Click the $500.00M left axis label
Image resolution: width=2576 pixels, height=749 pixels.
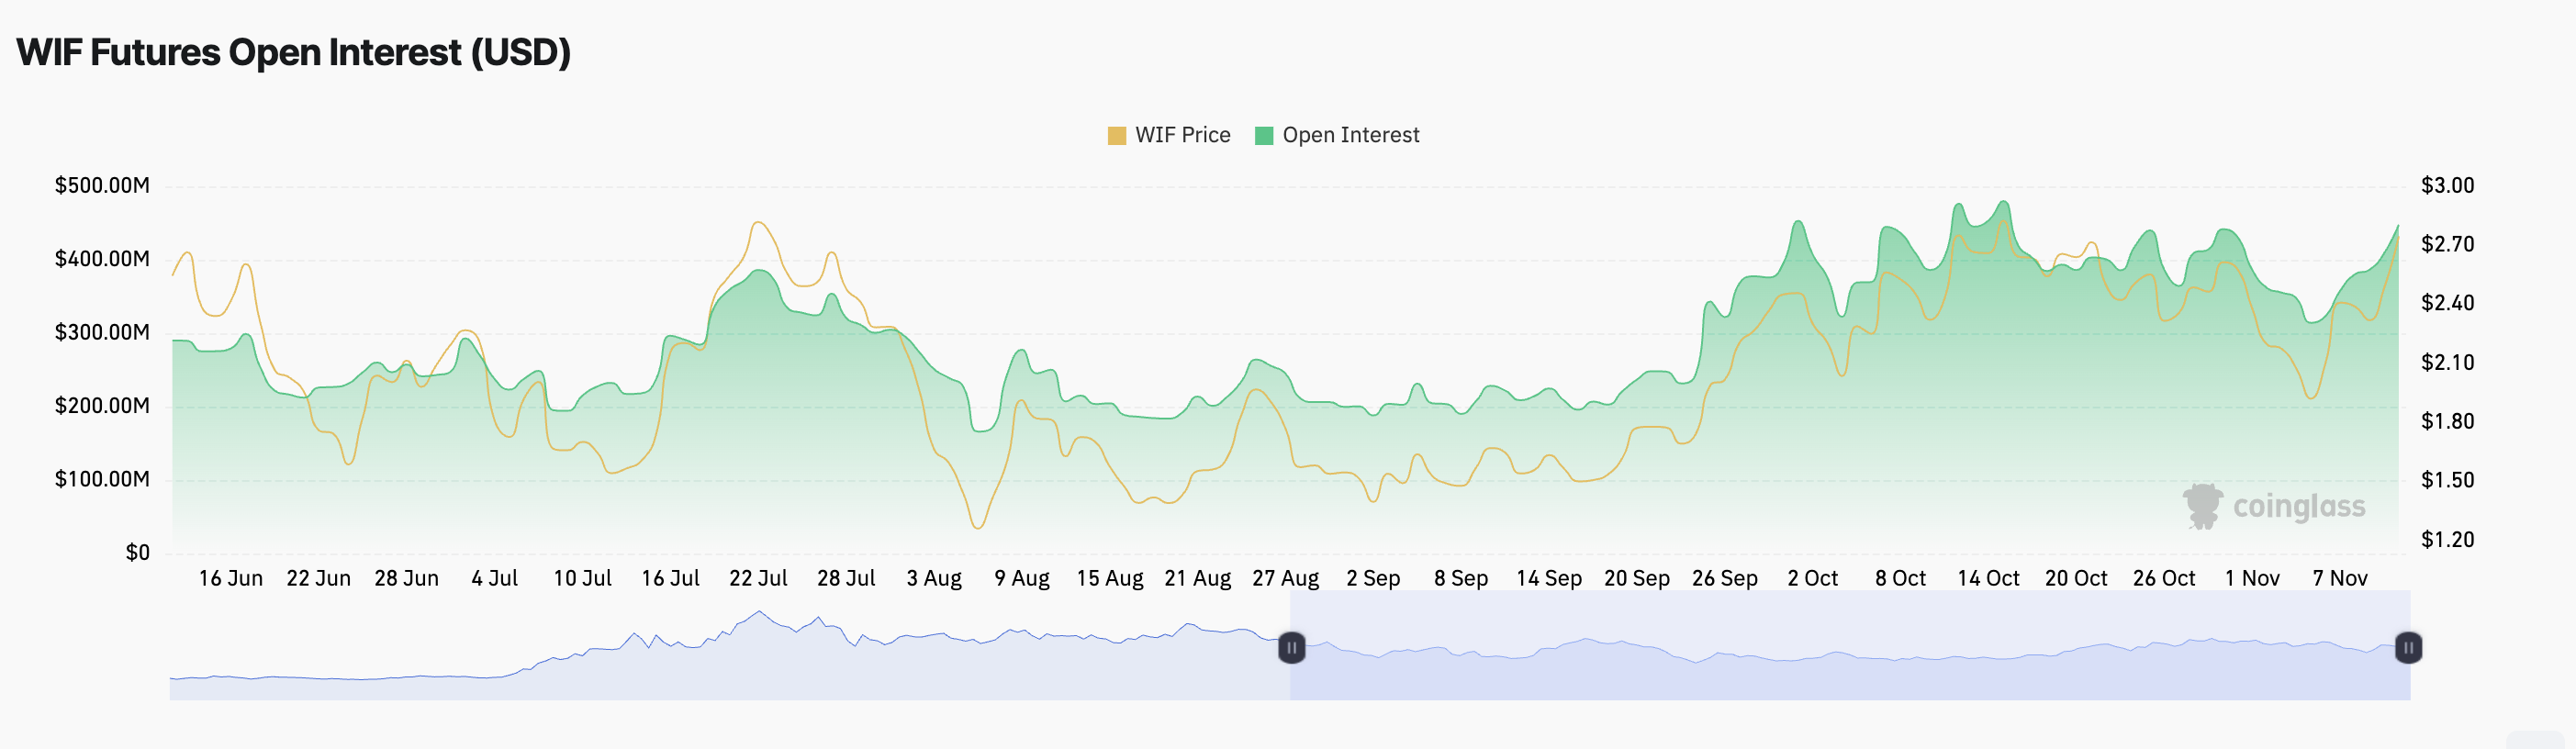point(102,185)
